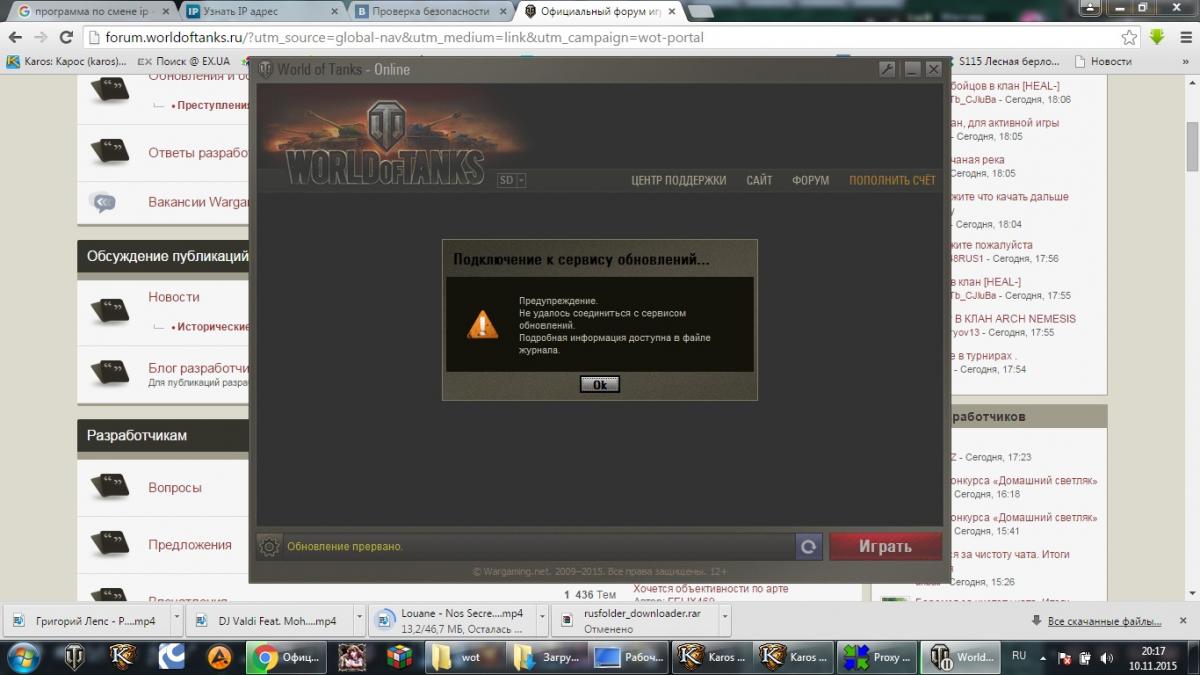Click the orange AIMP taskbar icon
This screenshot has height=675, width=1200.
point(219,657)
